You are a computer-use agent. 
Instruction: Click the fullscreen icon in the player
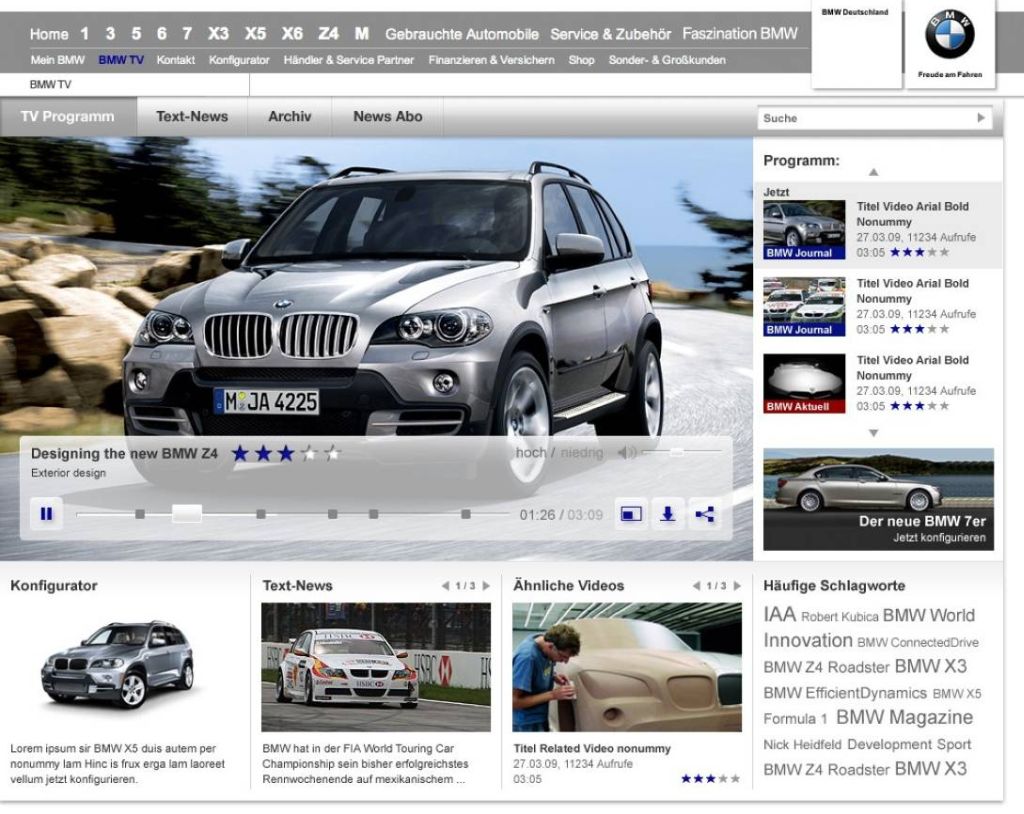tap(630, 514)
